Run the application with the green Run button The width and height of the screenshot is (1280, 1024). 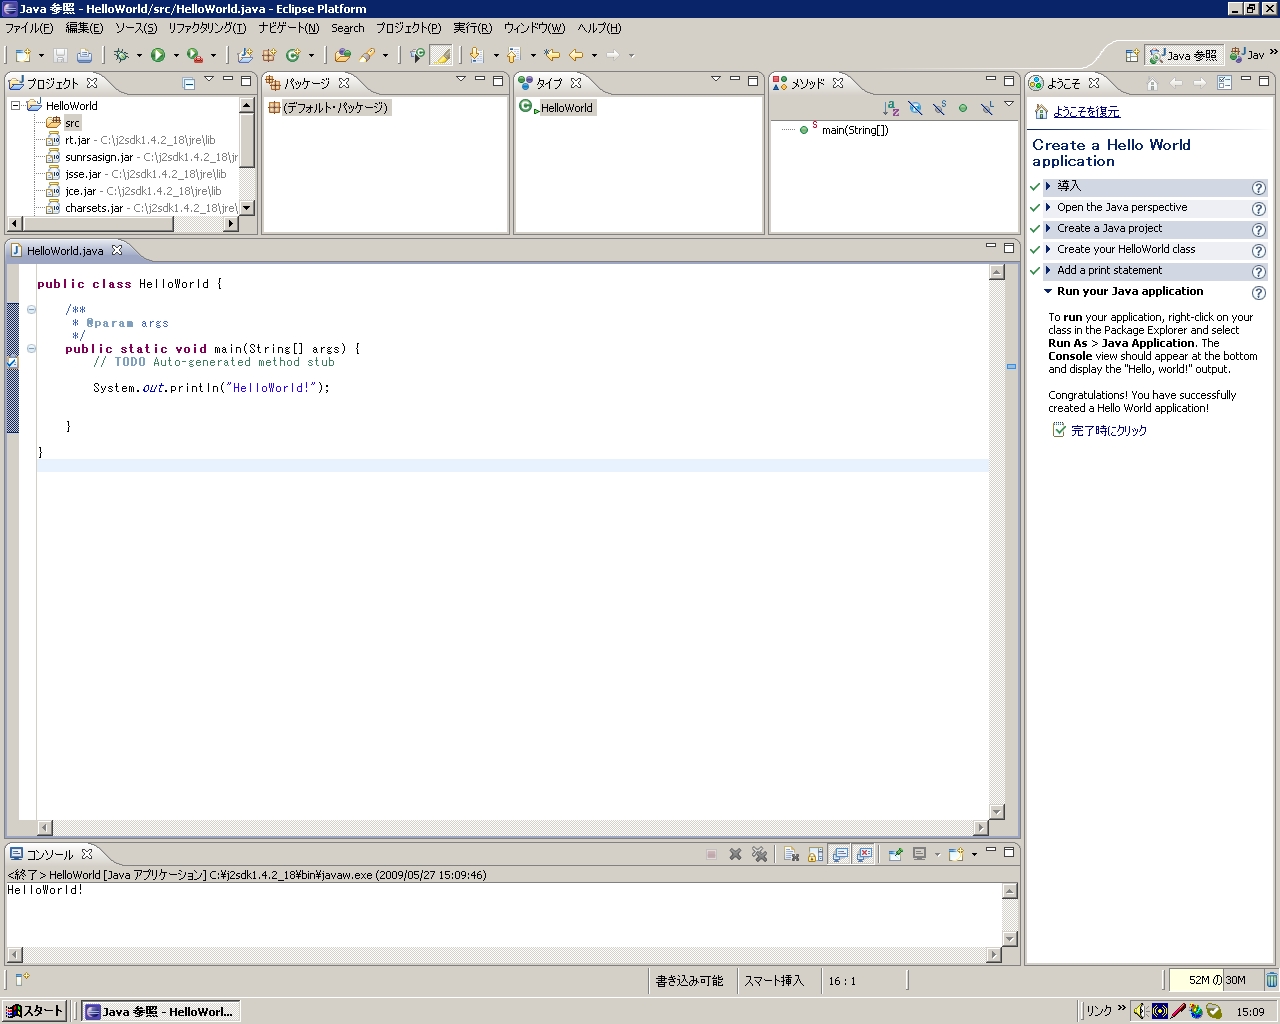pos(158,56)
